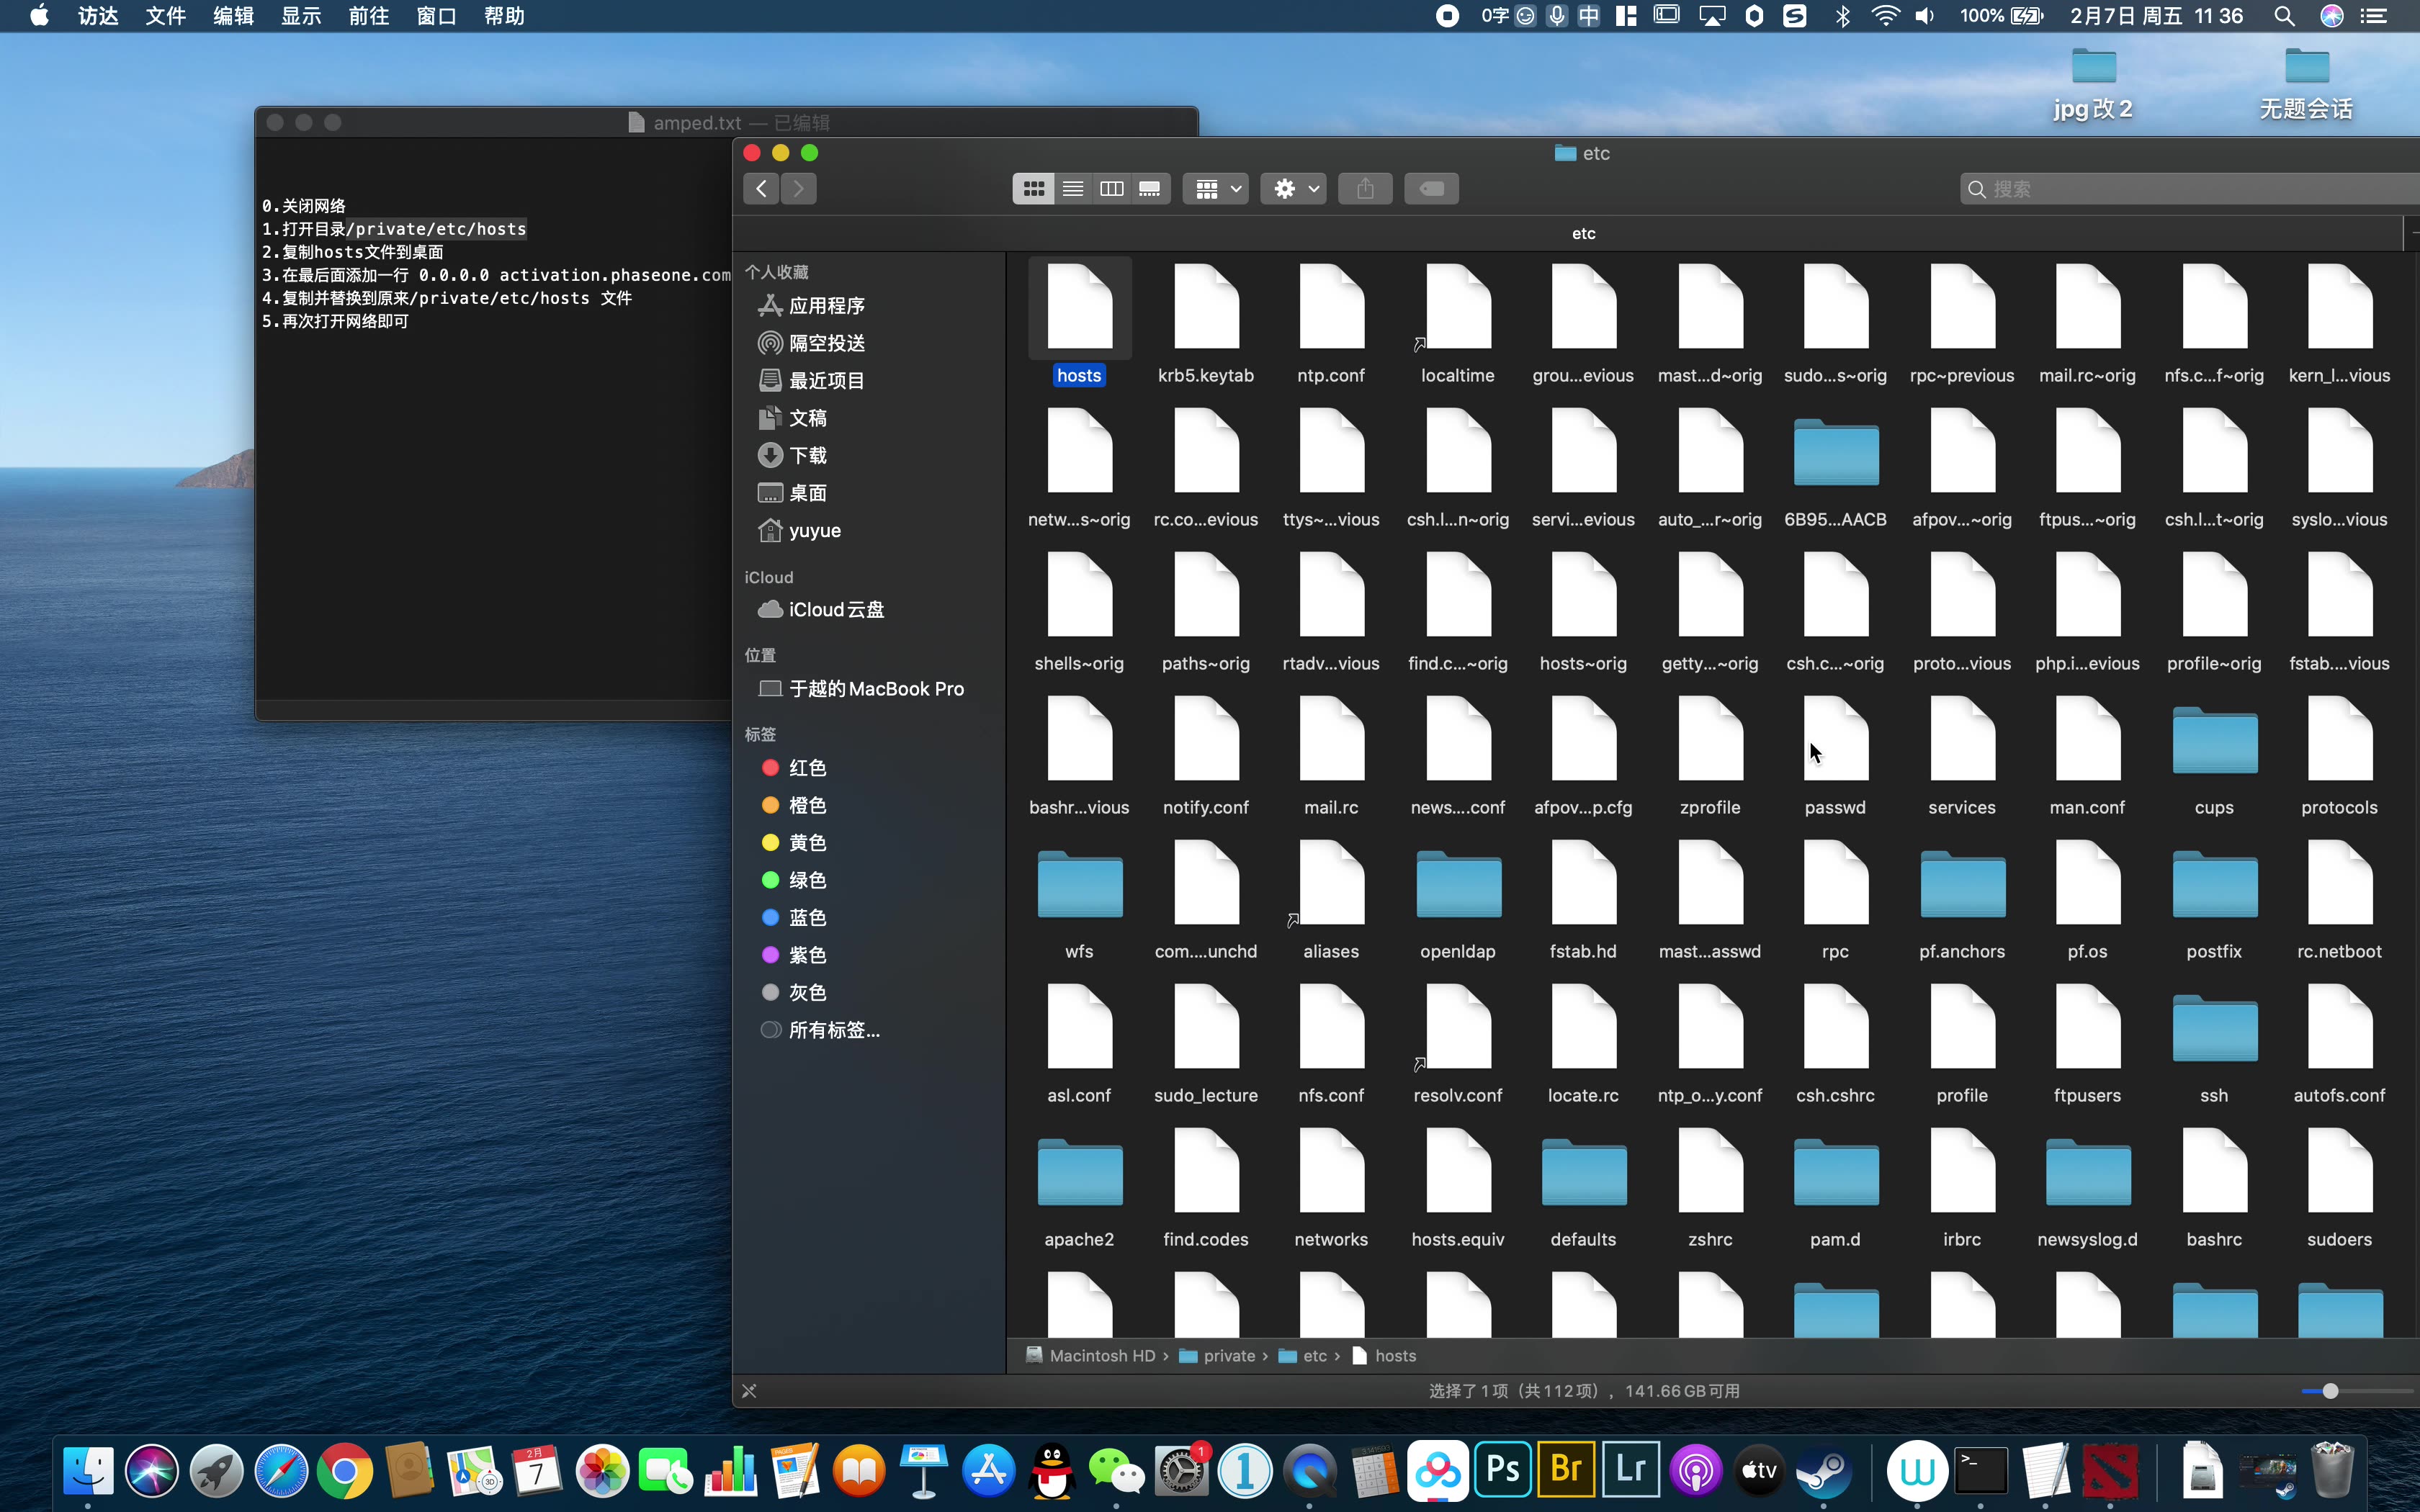Go back with the back arrow
The height and width of the screenshot is (1512, 2420).
[761, 189]
